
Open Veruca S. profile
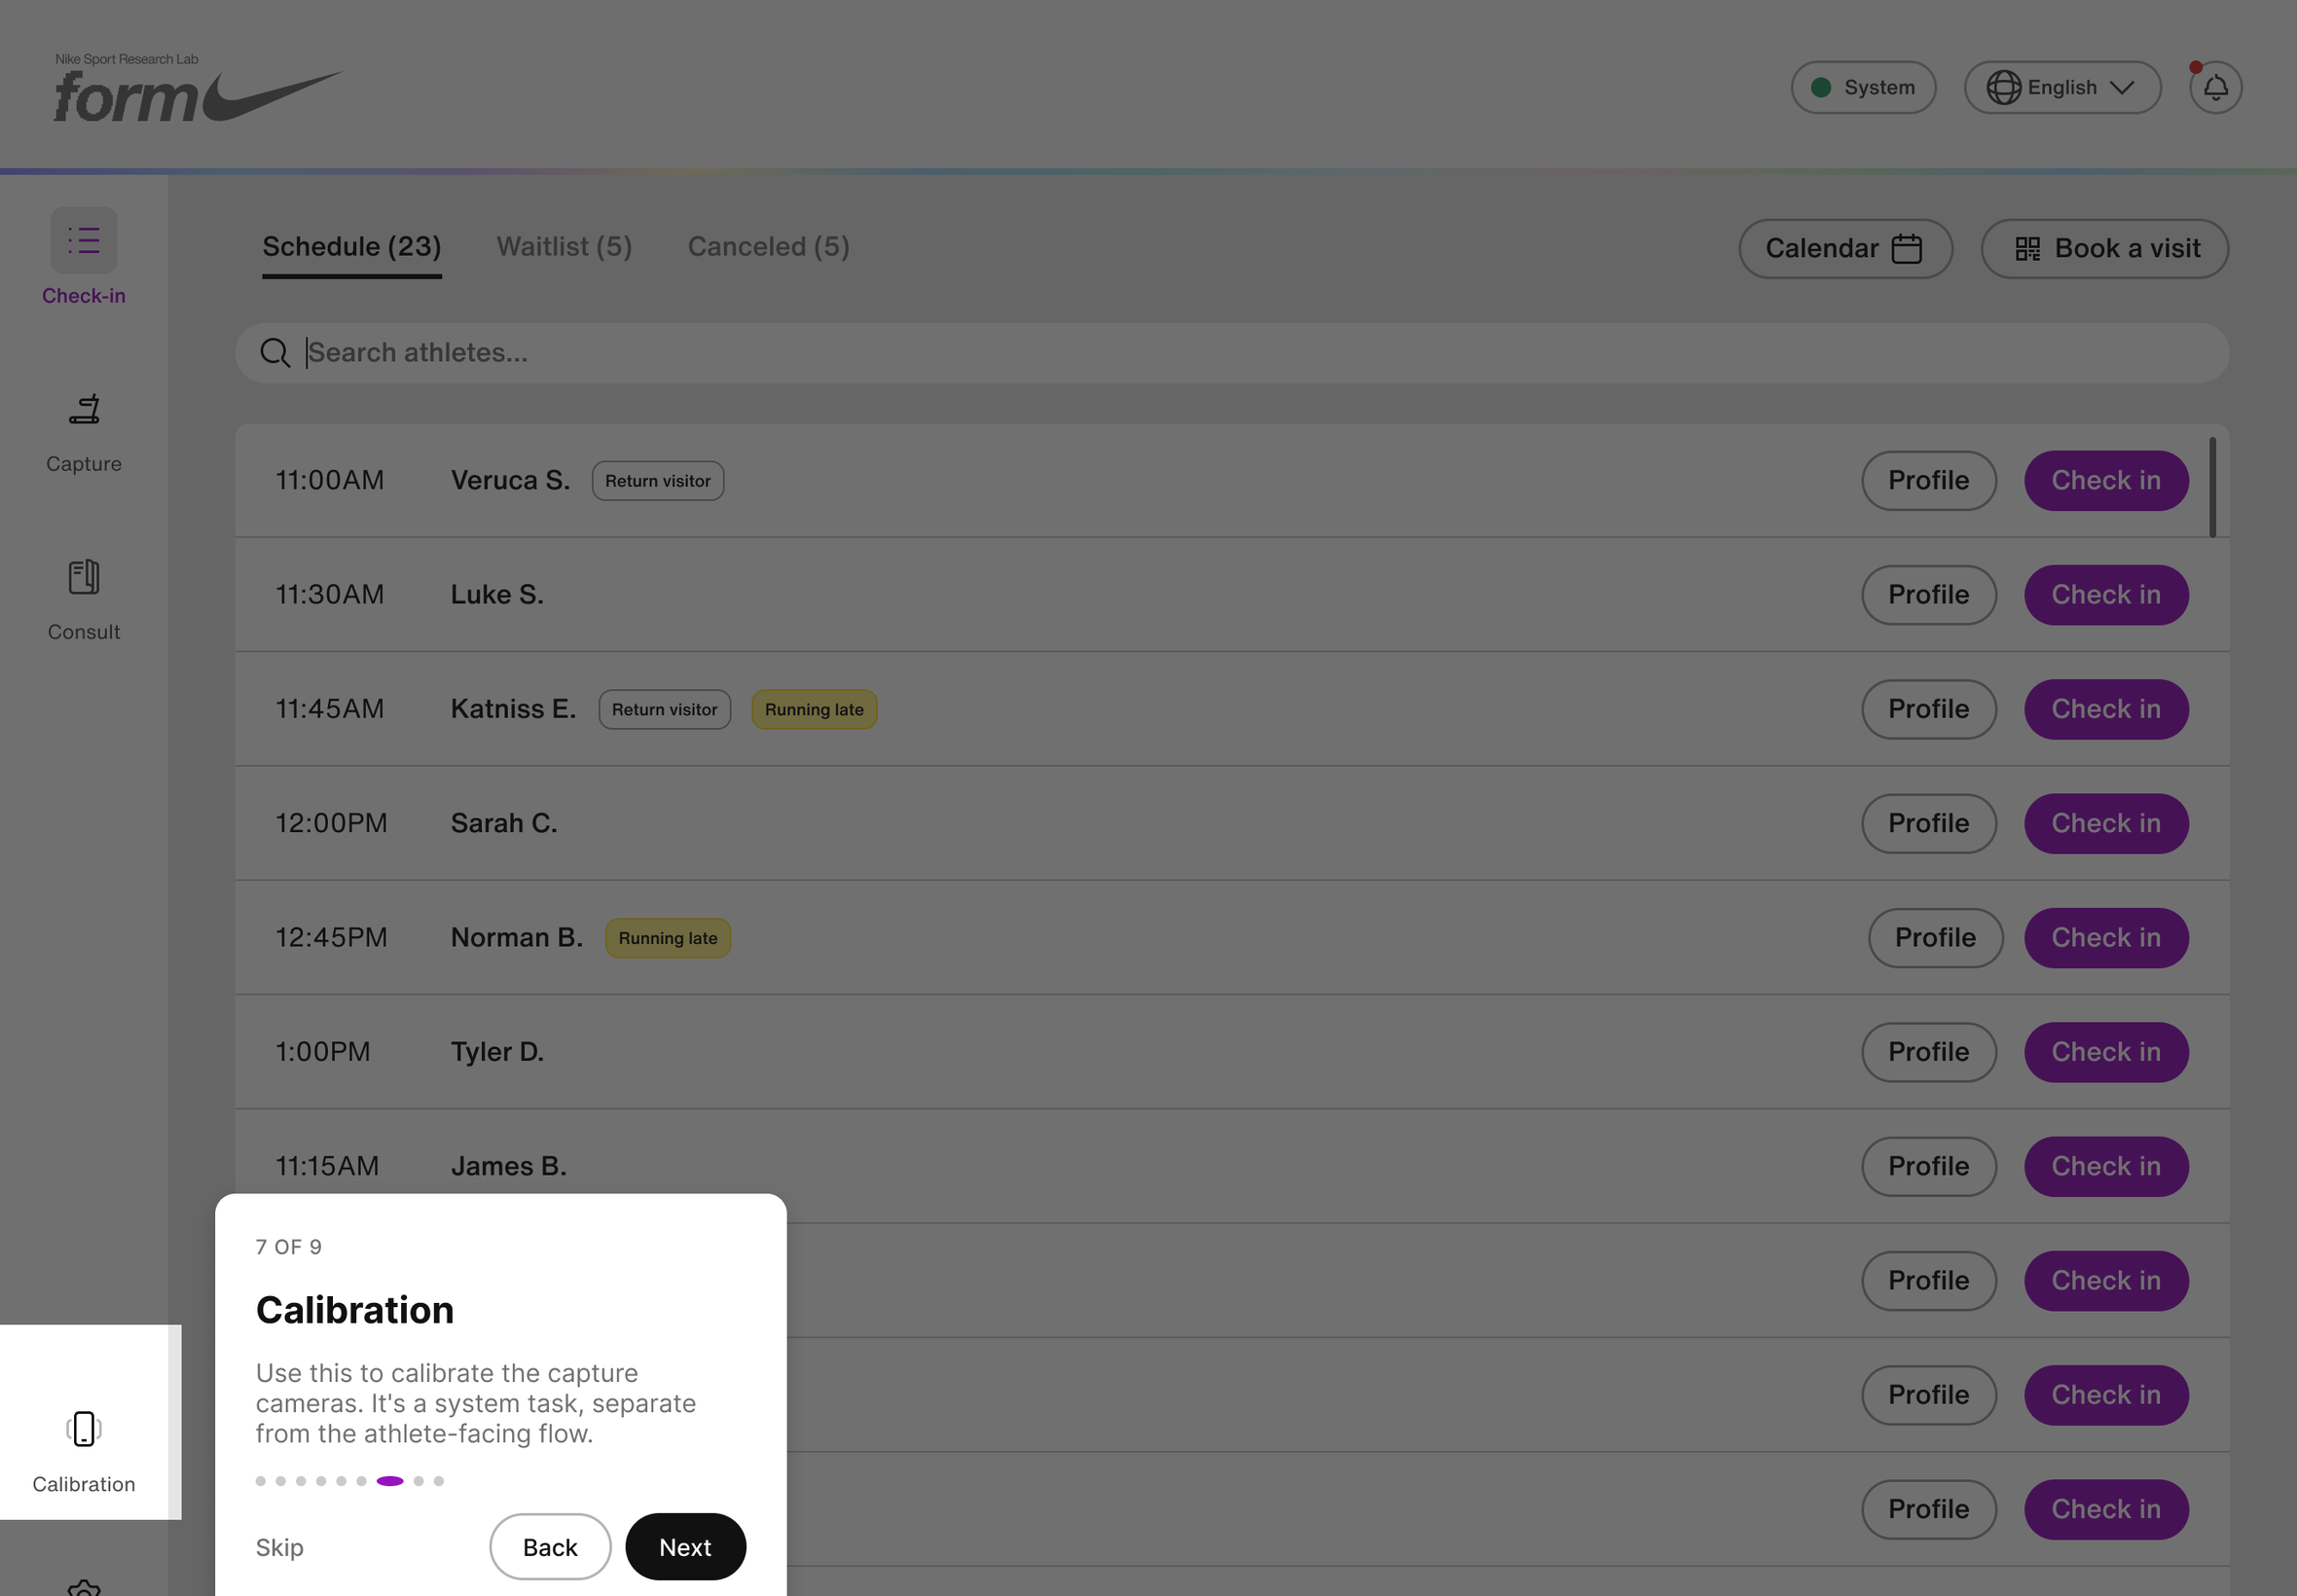tap(1928, 481)
